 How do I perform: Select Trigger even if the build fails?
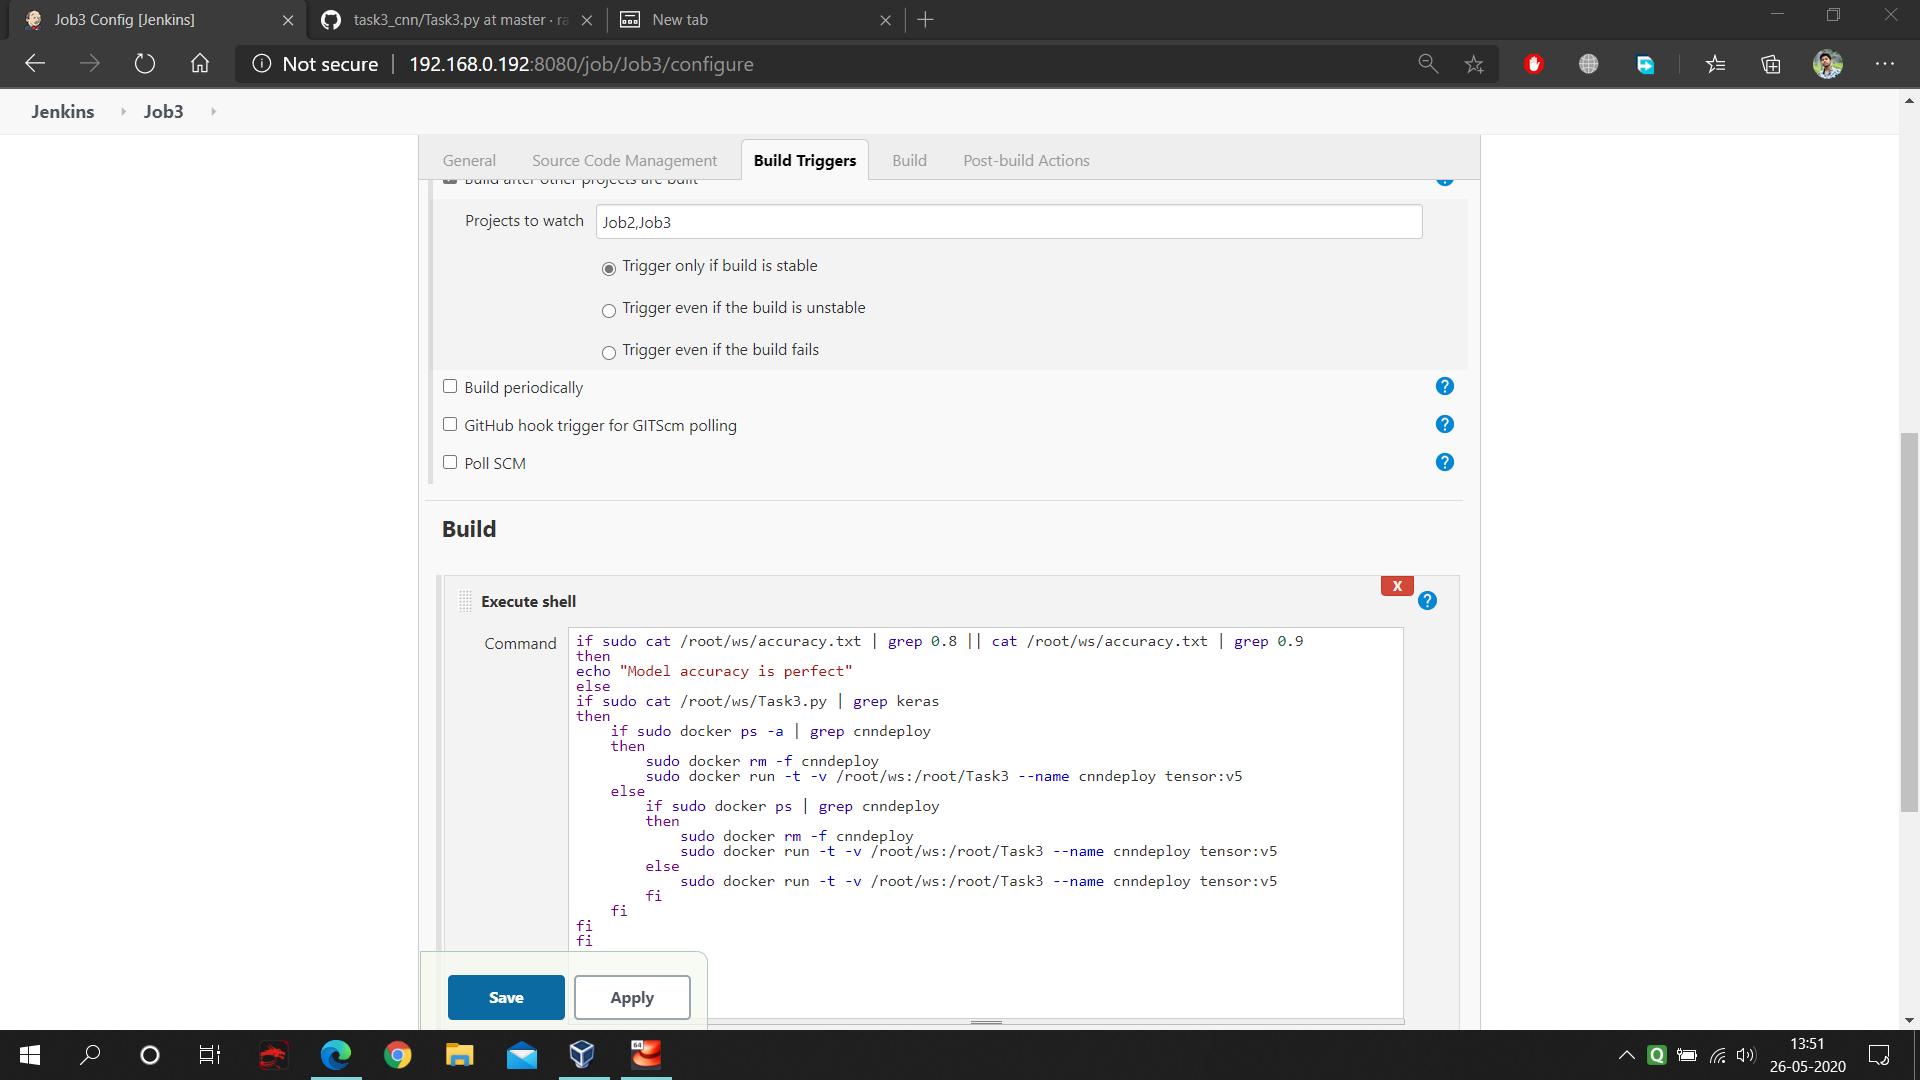pos(608,352)
